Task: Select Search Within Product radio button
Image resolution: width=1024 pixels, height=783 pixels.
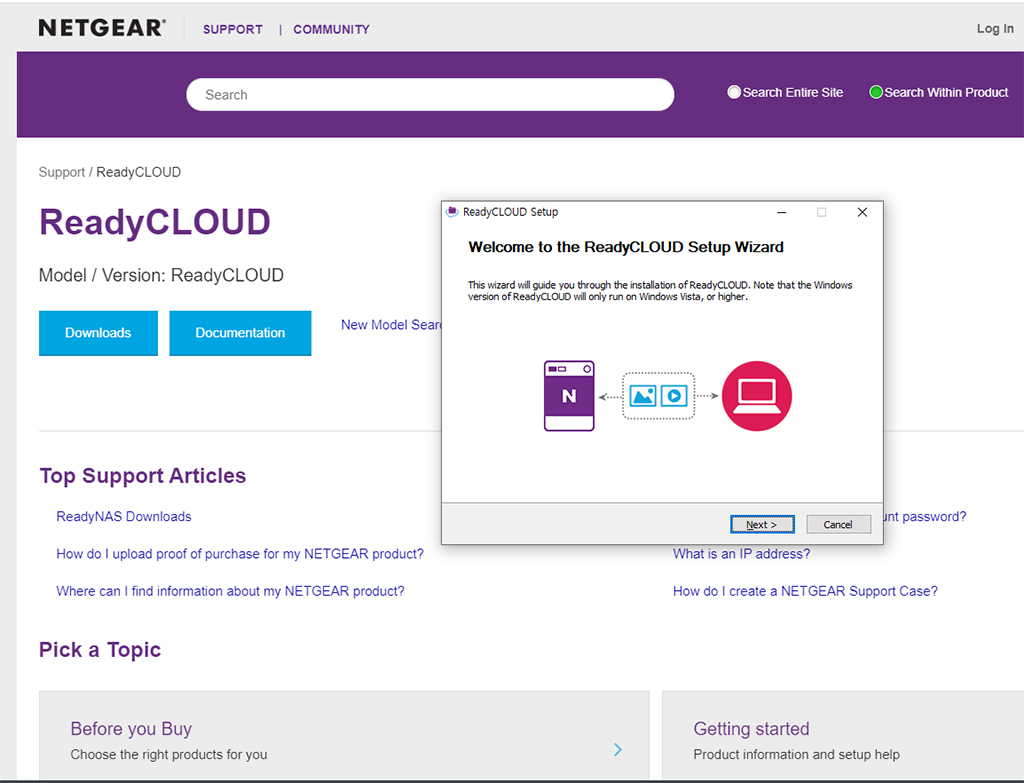Action: click(876, 92)
